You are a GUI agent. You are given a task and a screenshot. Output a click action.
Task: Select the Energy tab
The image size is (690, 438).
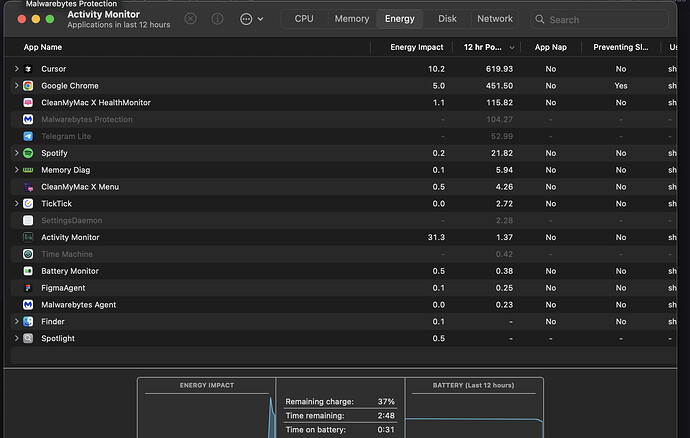400,19
